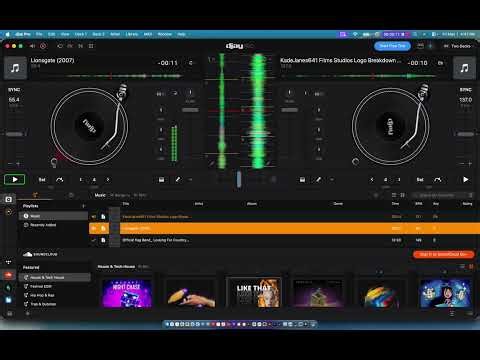Halve the loop length on deck 2

(x=372, y=180)
